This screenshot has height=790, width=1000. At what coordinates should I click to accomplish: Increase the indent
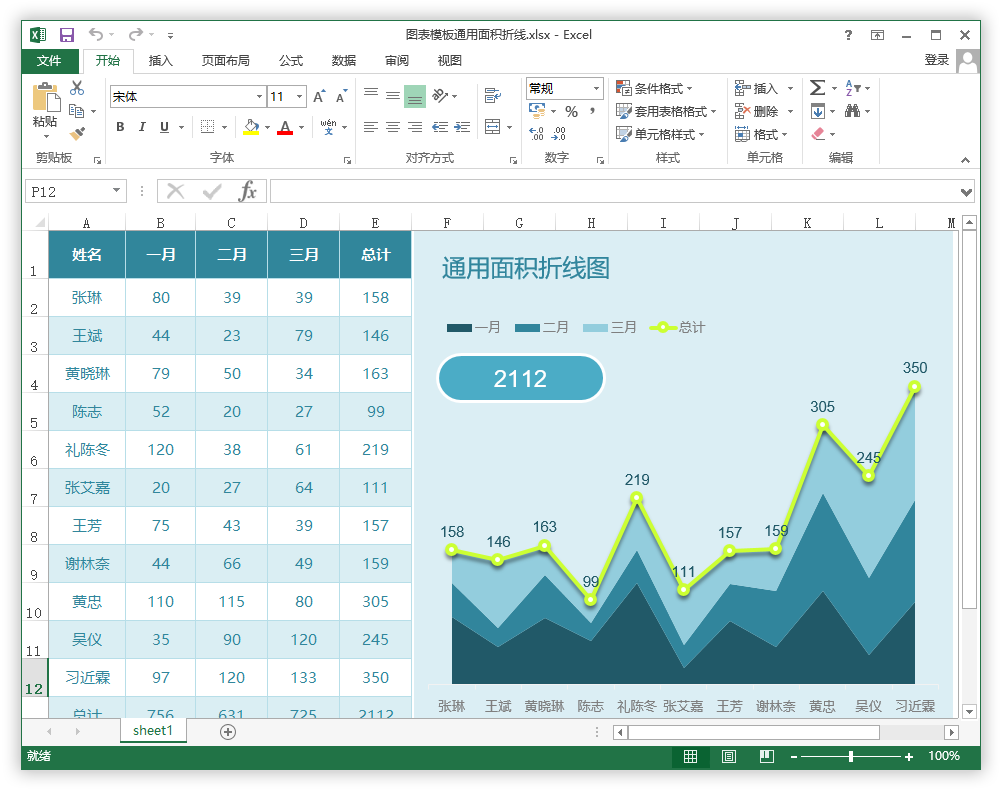[x=462, y=127]
